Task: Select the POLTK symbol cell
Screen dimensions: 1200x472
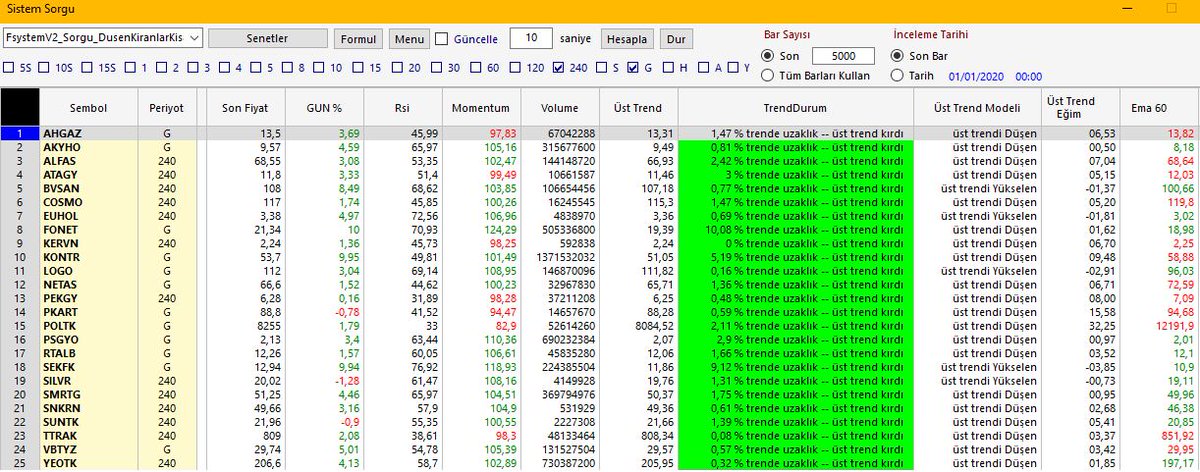Action: pyautogui.click(x=88, y=326)
